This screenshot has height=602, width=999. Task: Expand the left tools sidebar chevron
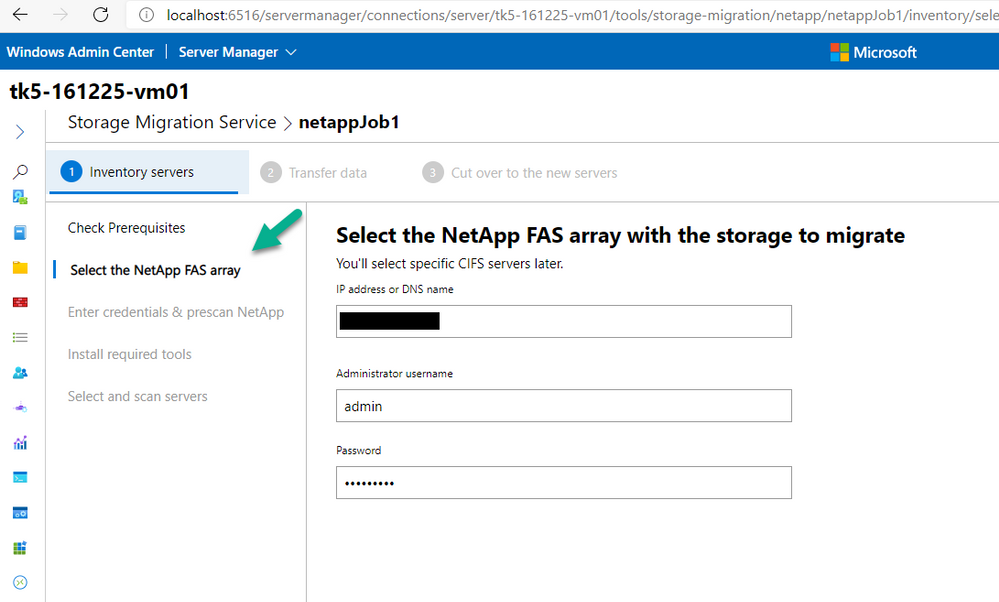pyautogui.click(x=20, y=132)
